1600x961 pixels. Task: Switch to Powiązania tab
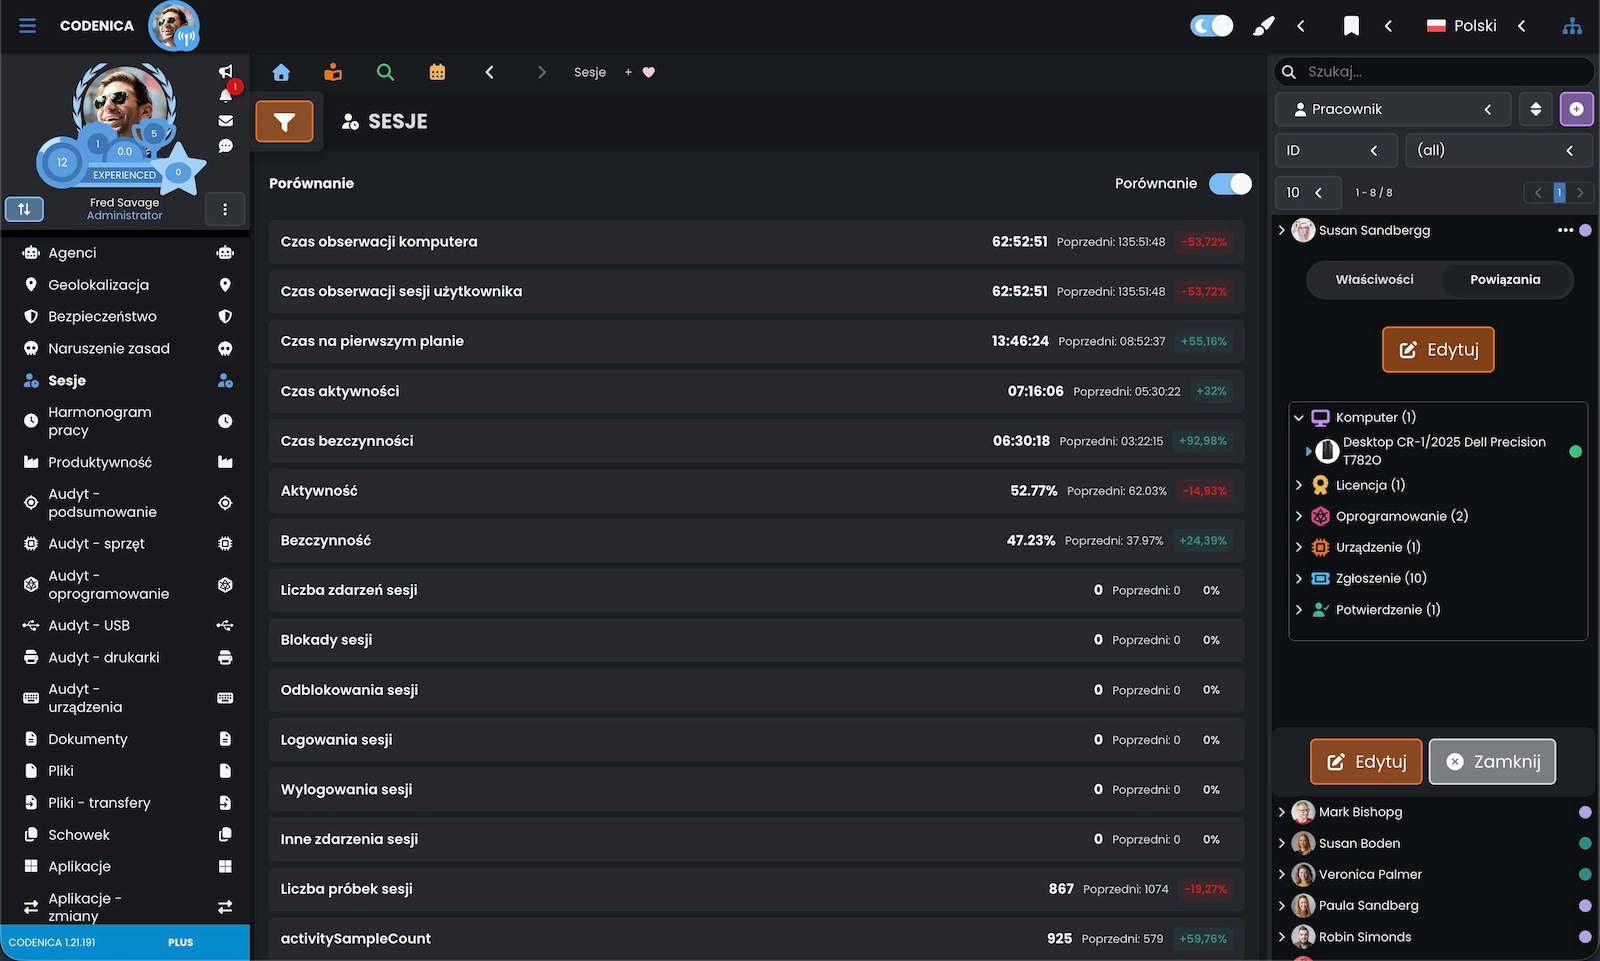pos(1505,280)
